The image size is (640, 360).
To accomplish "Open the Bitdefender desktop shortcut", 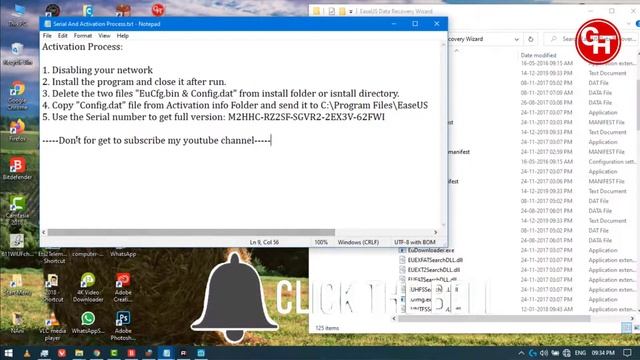I will tap(17, 169).
